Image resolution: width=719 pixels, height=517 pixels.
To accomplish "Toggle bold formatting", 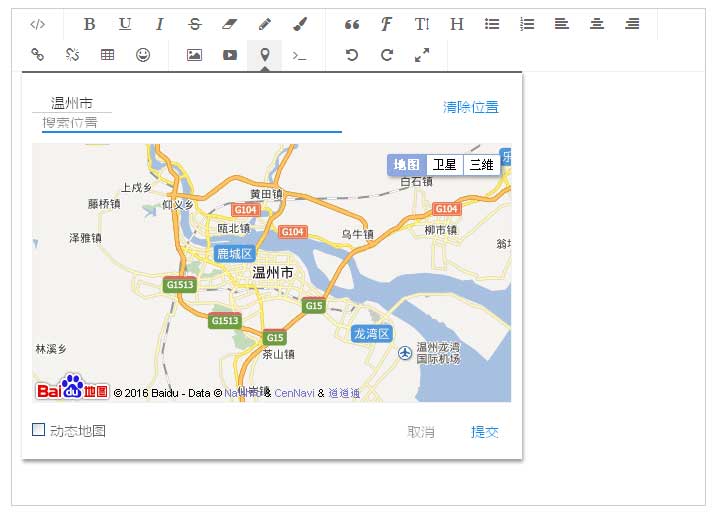I will (89, 24).
